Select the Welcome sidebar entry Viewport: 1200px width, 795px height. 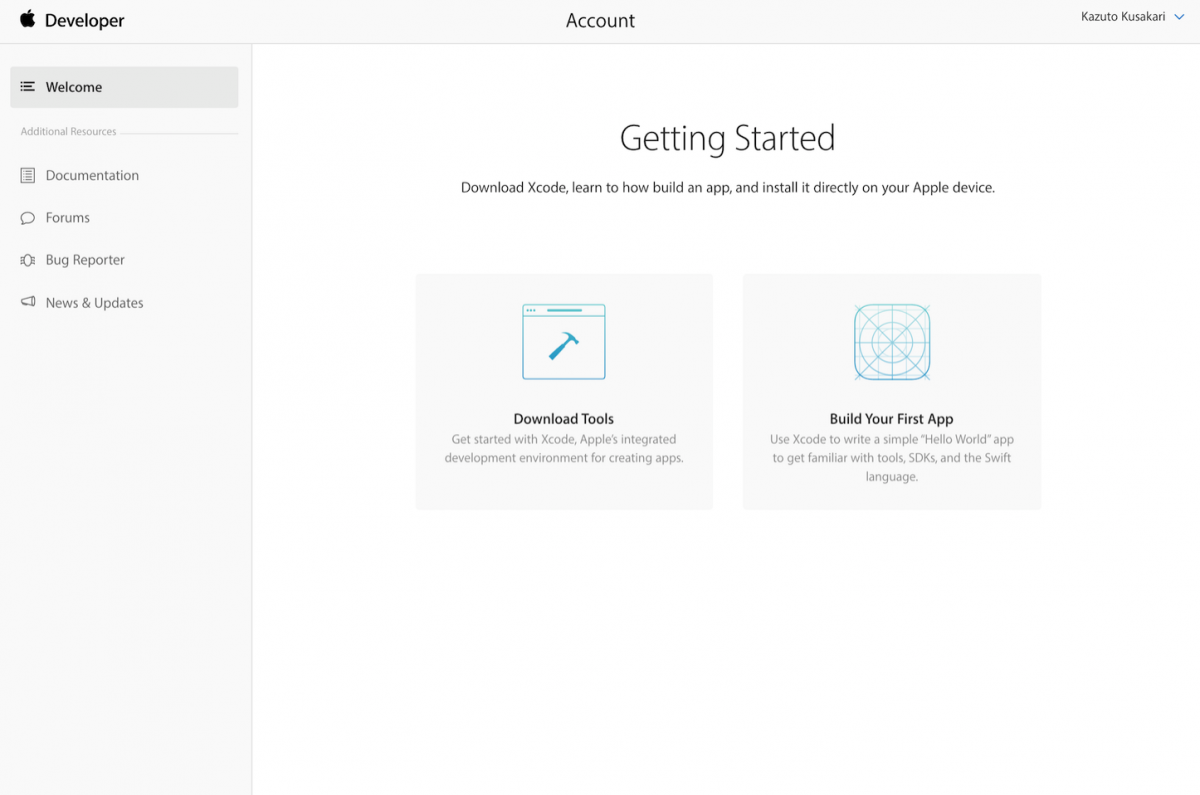point(74,87)
